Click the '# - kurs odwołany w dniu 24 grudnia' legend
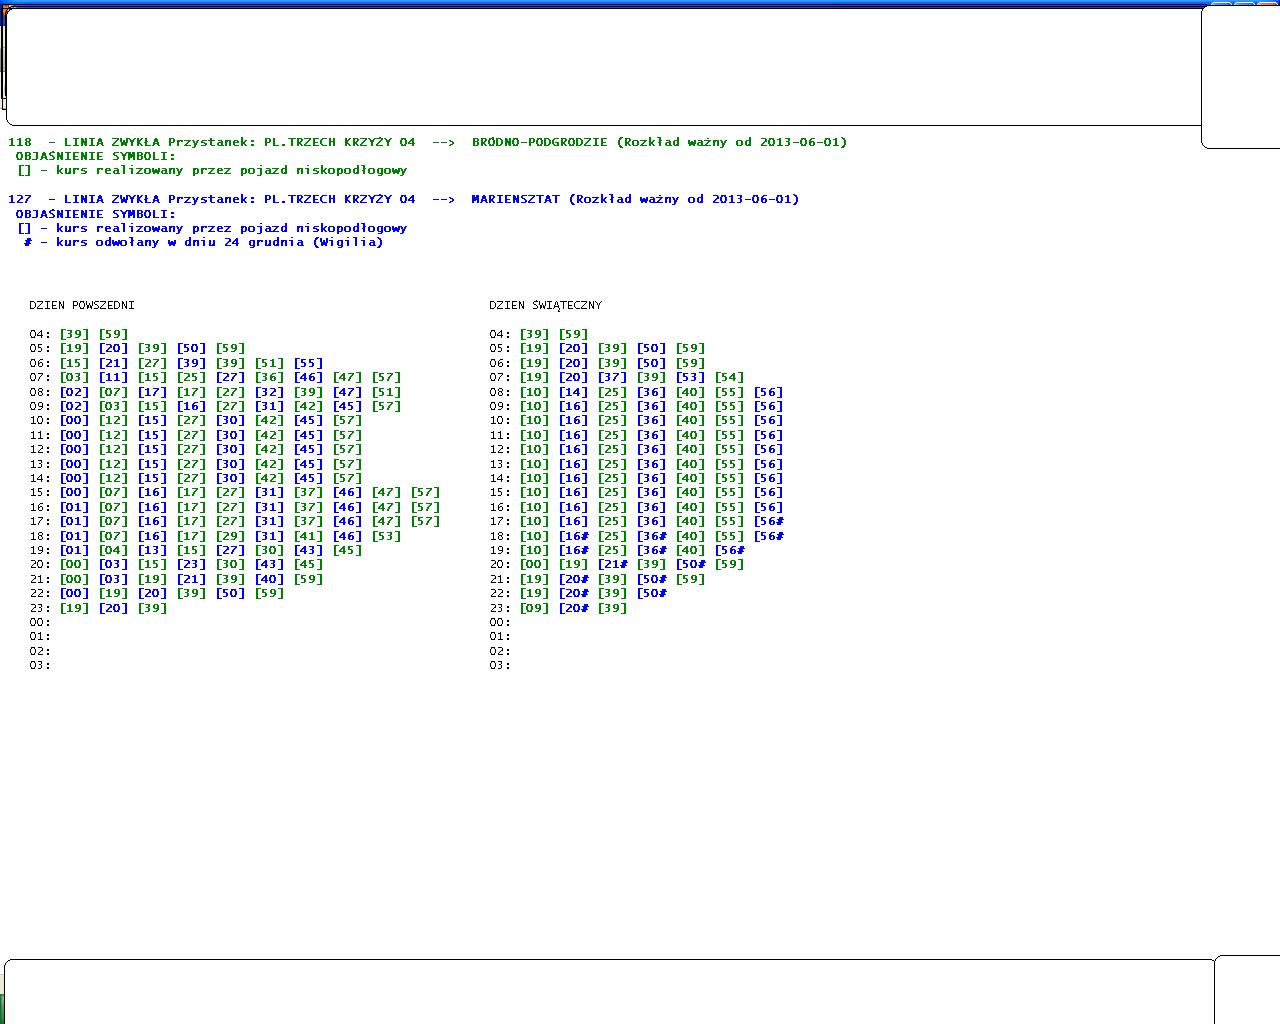The height and width of the screenshot is (1024, 1280). 203,242
